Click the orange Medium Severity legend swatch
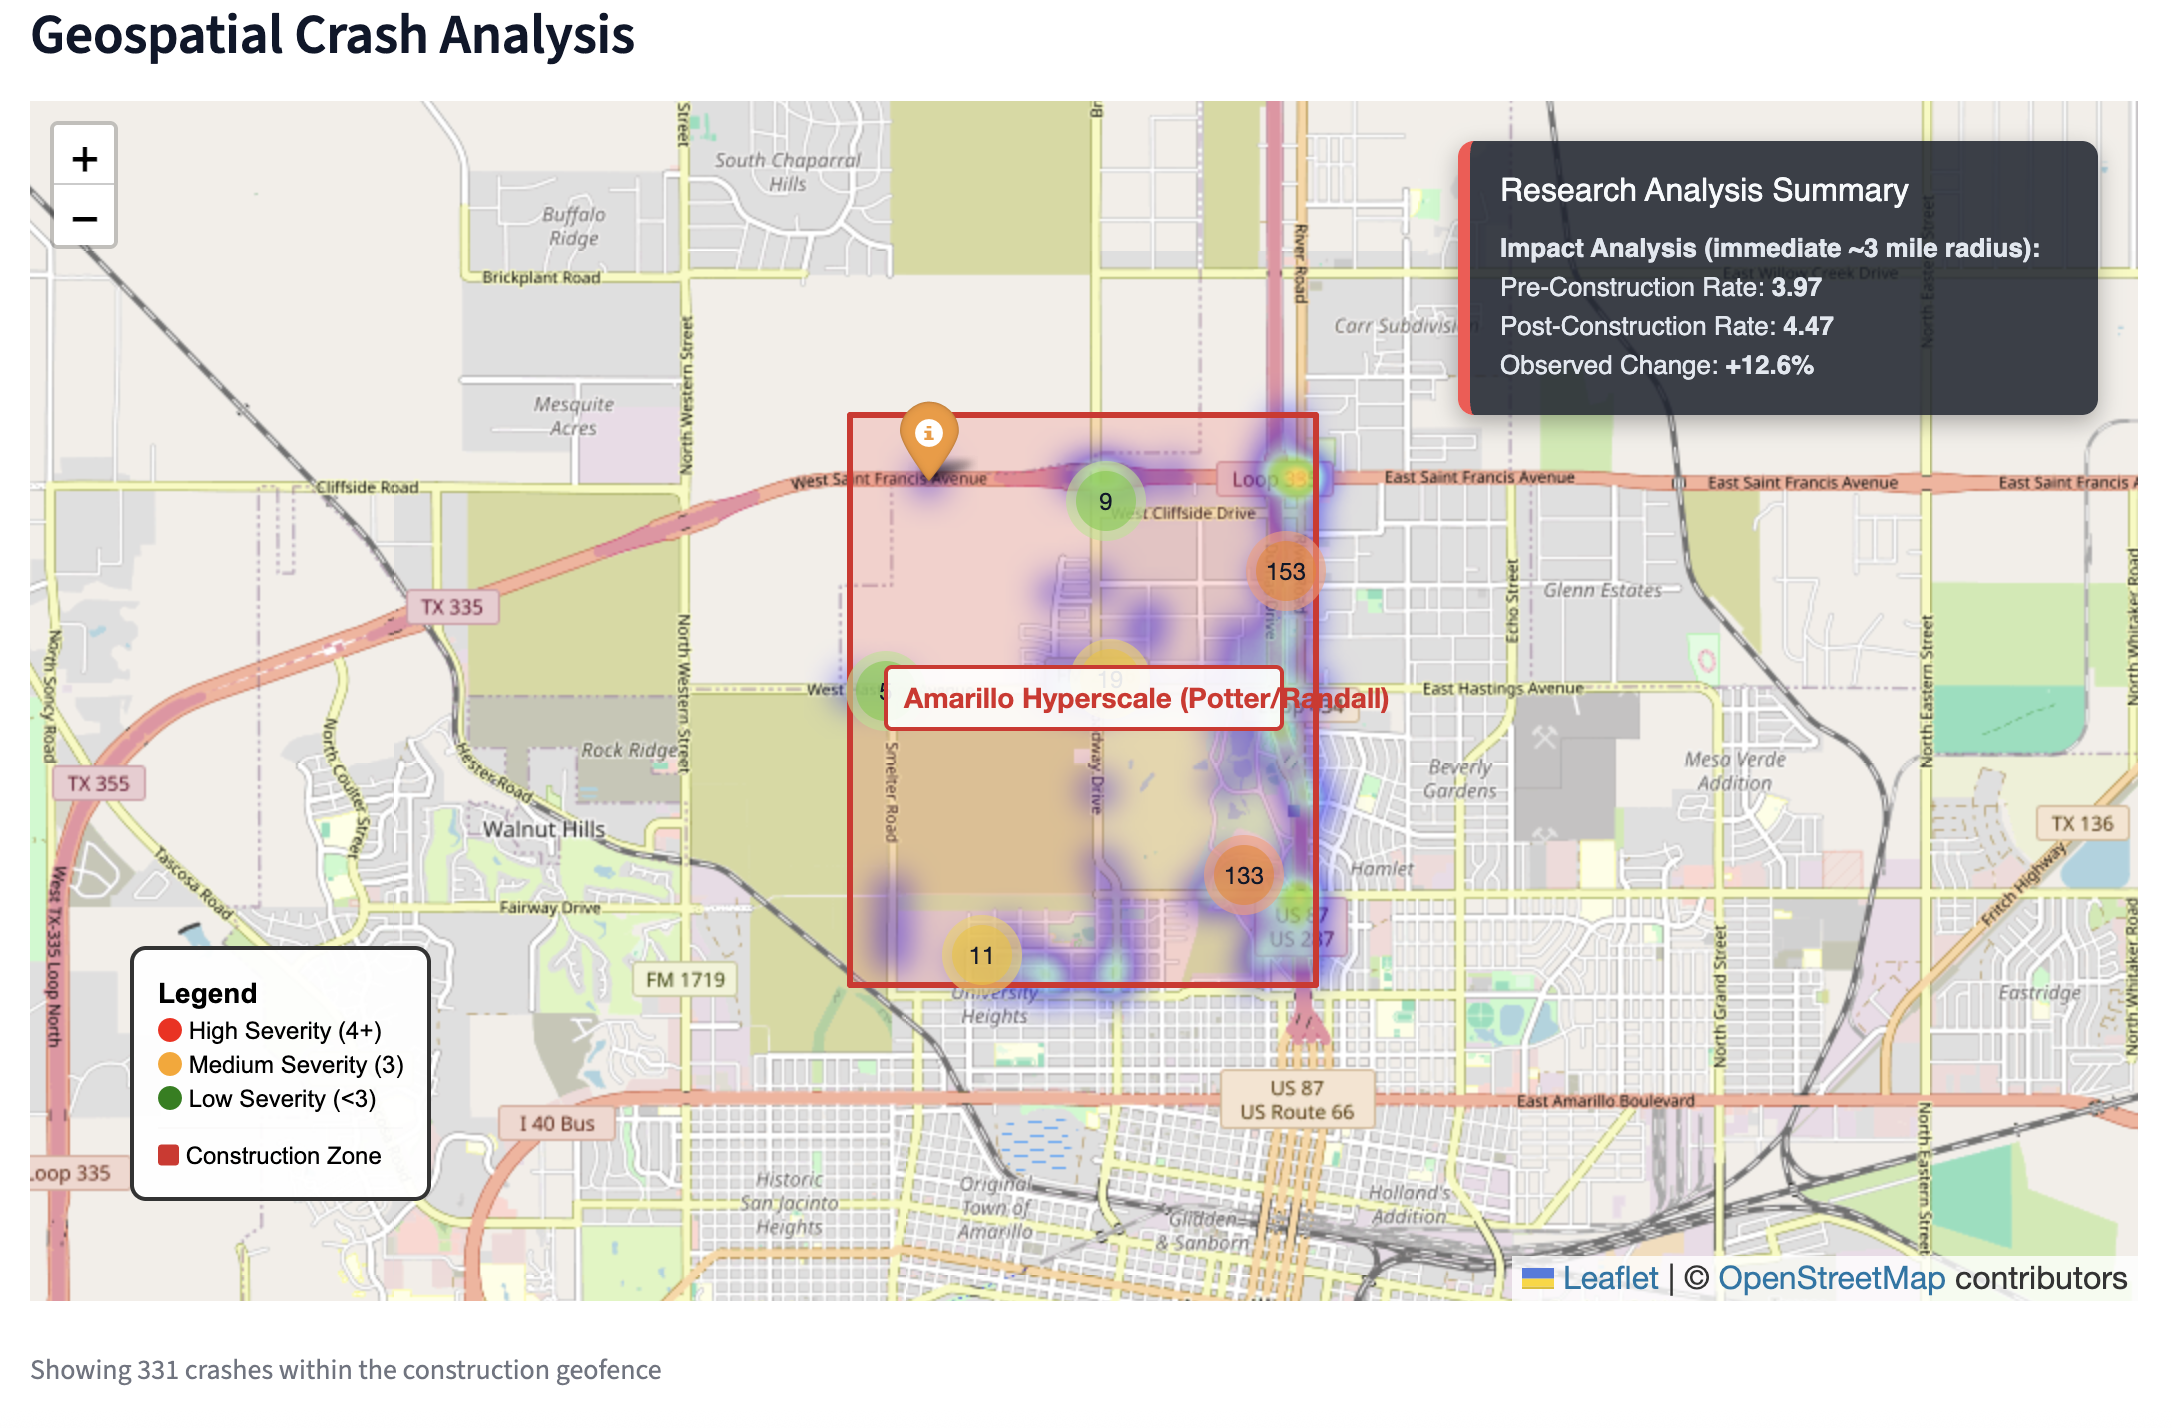 coord(170,1064)
